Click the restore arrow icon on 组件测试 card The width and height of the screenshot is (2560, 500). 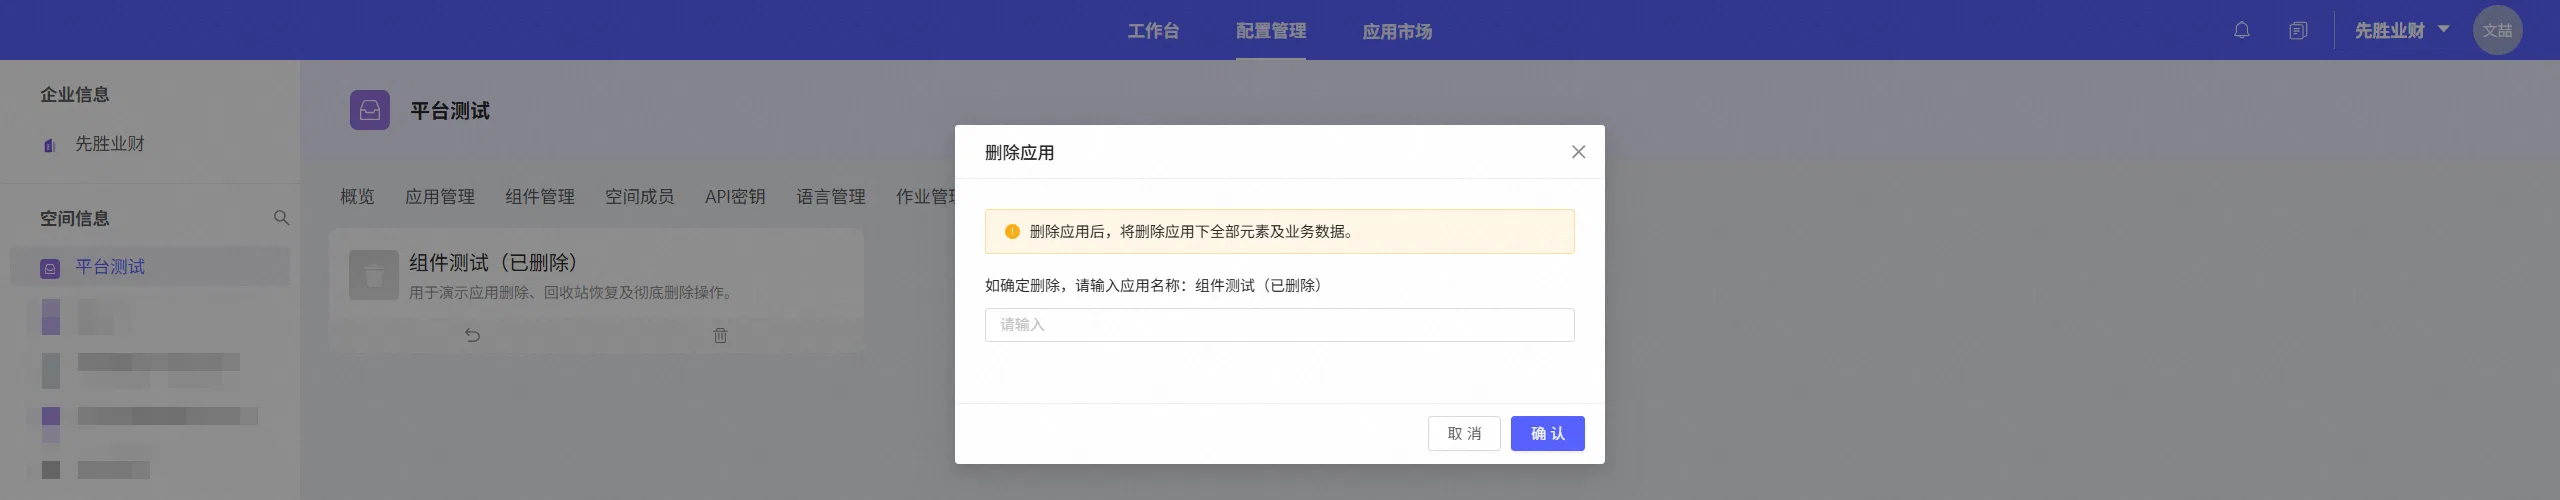[x=472, y=335]
